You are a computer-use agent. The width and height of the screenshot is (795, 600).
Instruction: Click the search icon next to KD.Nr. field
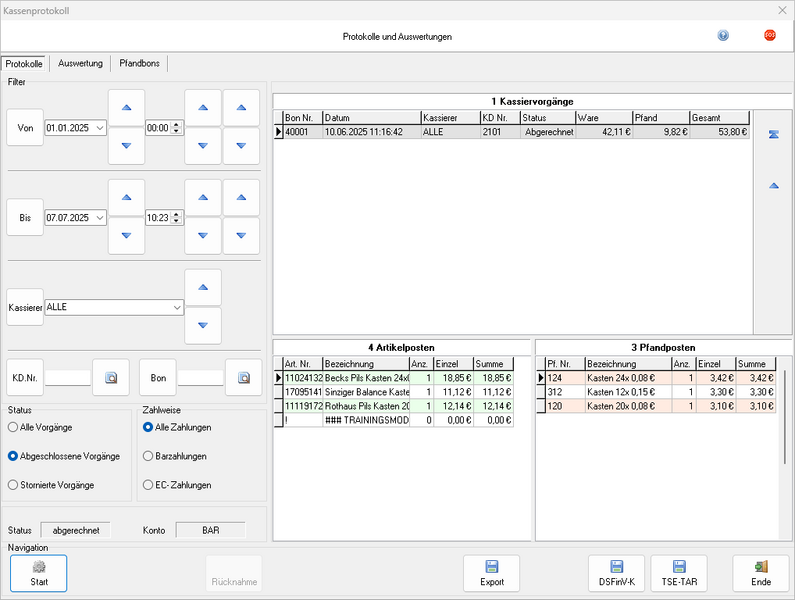pos(111,378)
